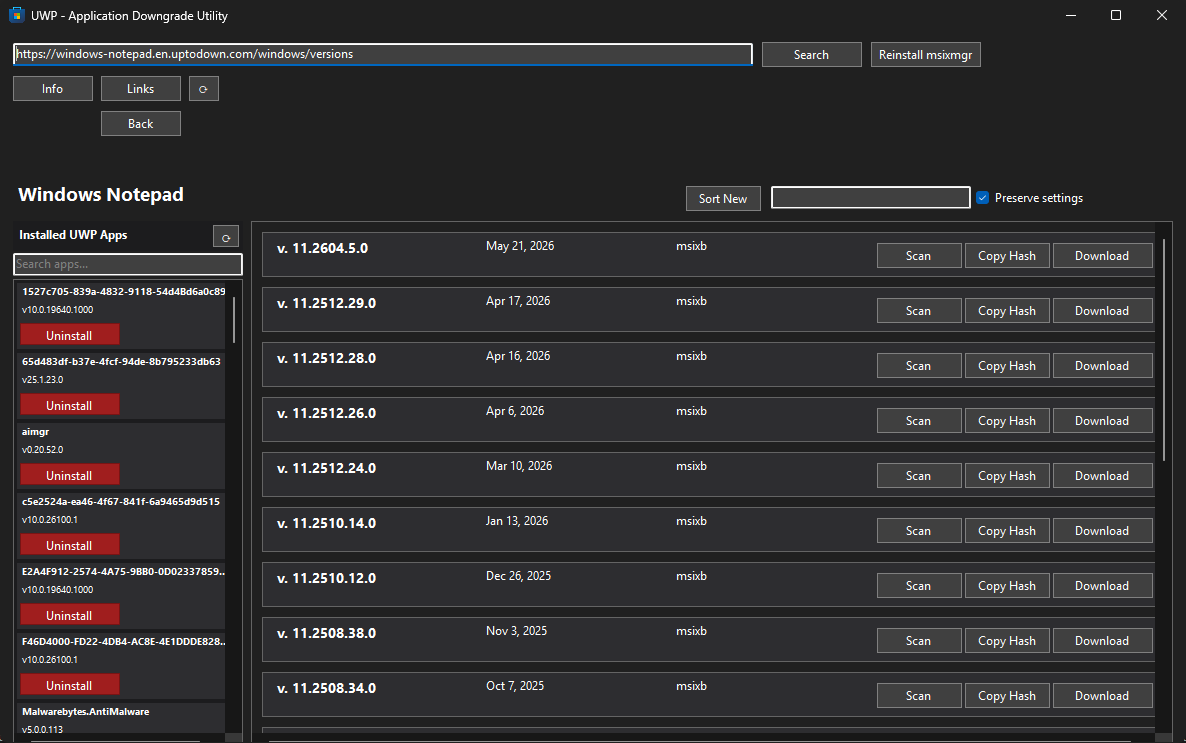Refresh the Installed UWP Apps list
The image size is (1186, 743).
(225, 236)
